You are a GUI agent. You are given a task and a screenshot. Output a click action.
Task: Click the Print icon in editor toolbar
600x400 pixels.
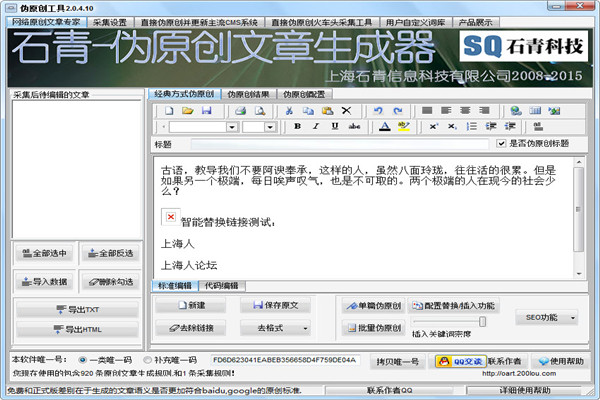242,111
